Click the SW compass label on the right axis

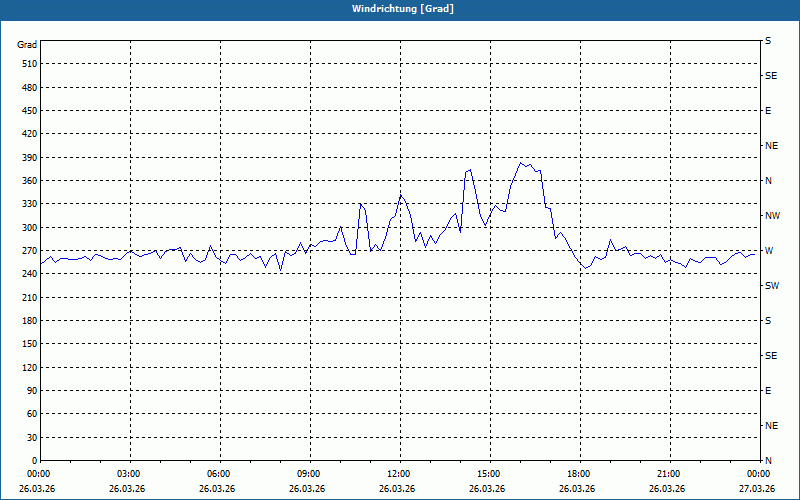[772, 286]
